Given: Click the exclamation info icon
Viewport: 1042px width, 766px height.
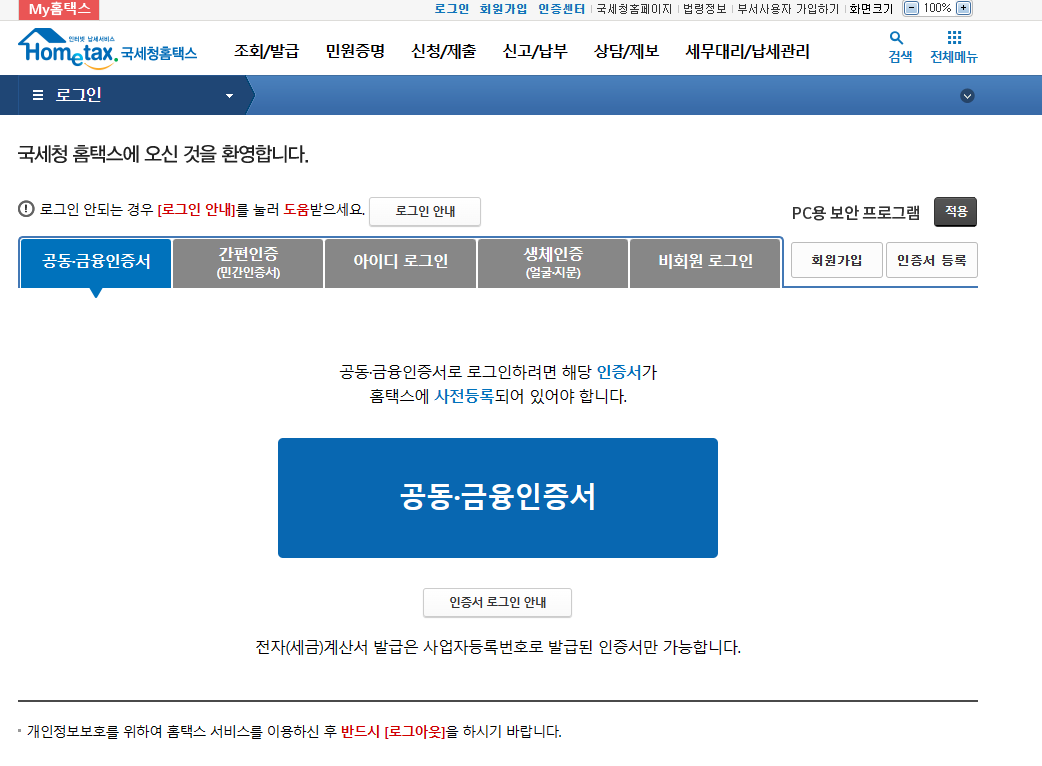Looking at the screenshot, I should coord(26,209).
